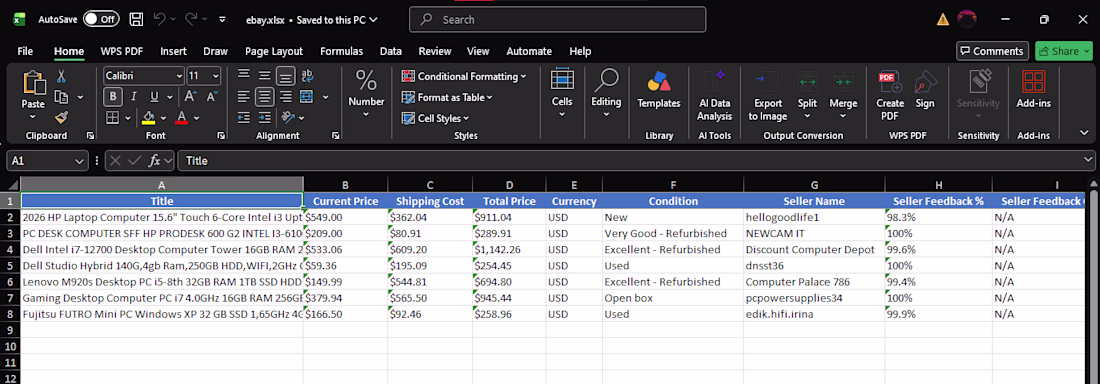1100x384 pixels.
Task: Cut selection with the scissors icon
Action: click(61, 76)
